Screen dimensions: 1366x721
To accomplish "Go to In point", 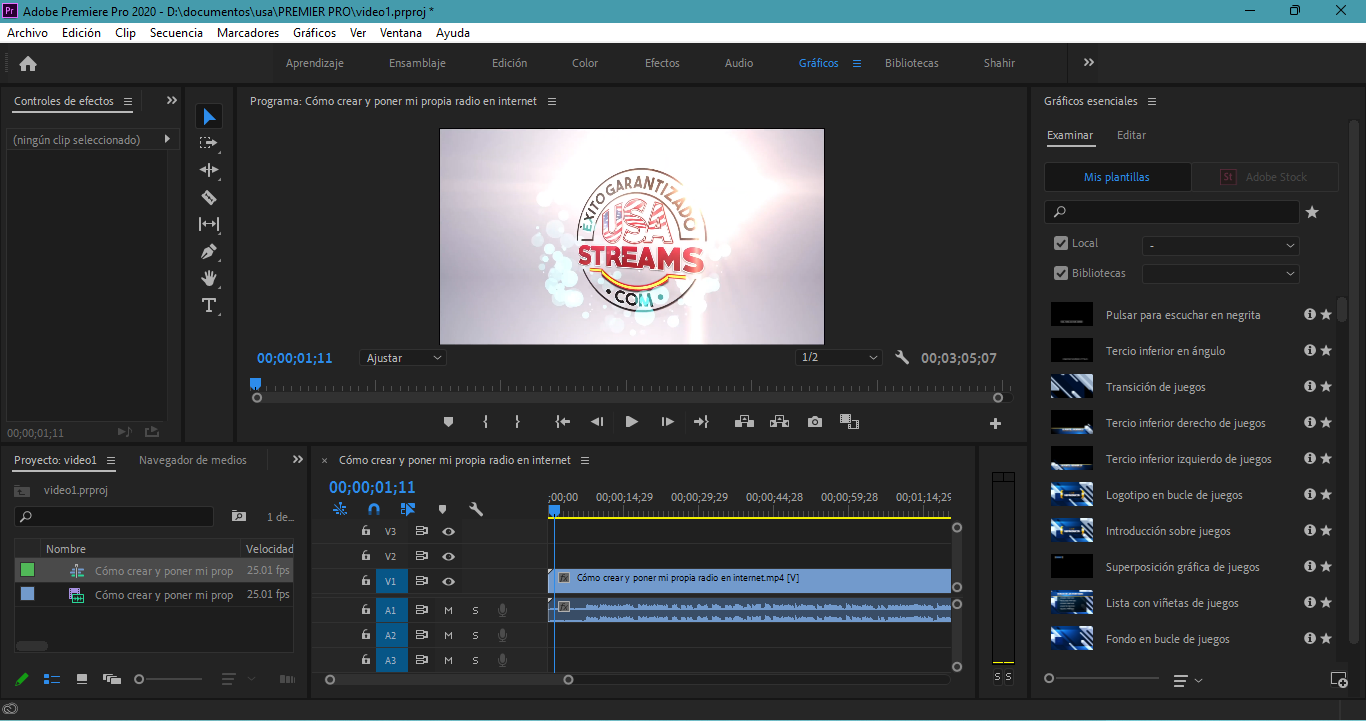I will tap(563, 422).
